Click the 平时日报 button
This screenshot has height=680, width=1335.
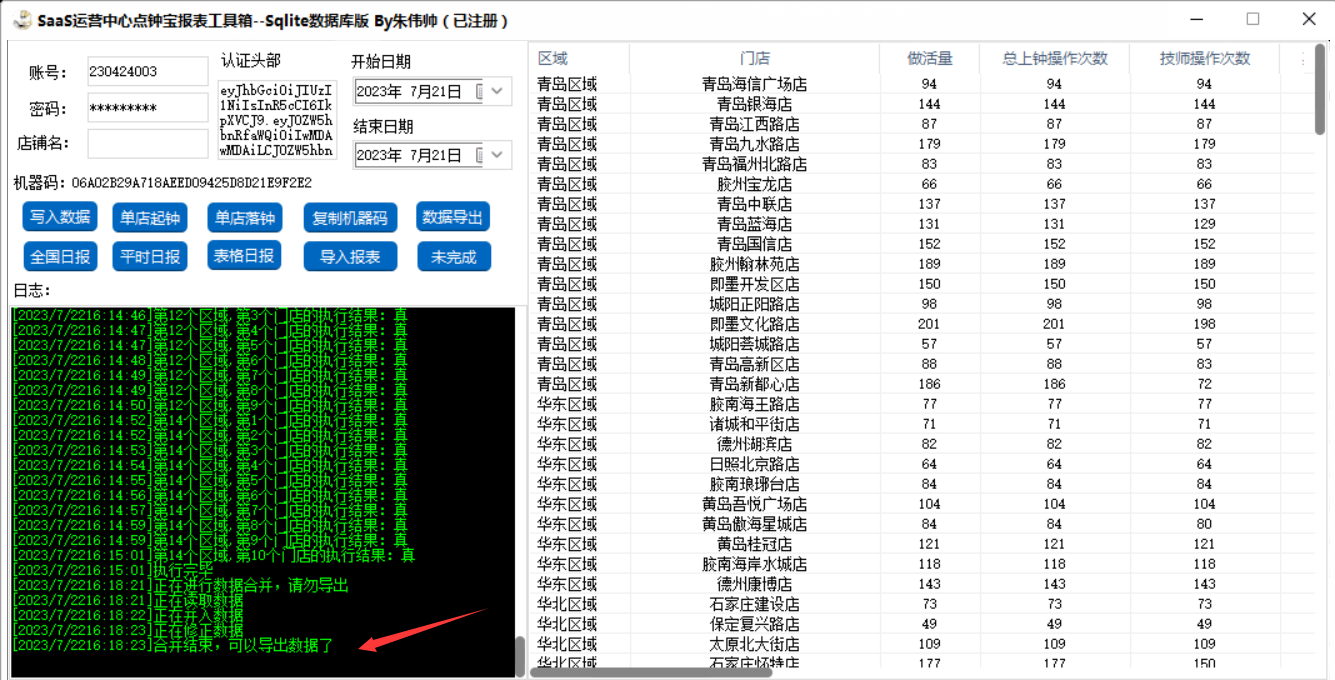point(150,257)
